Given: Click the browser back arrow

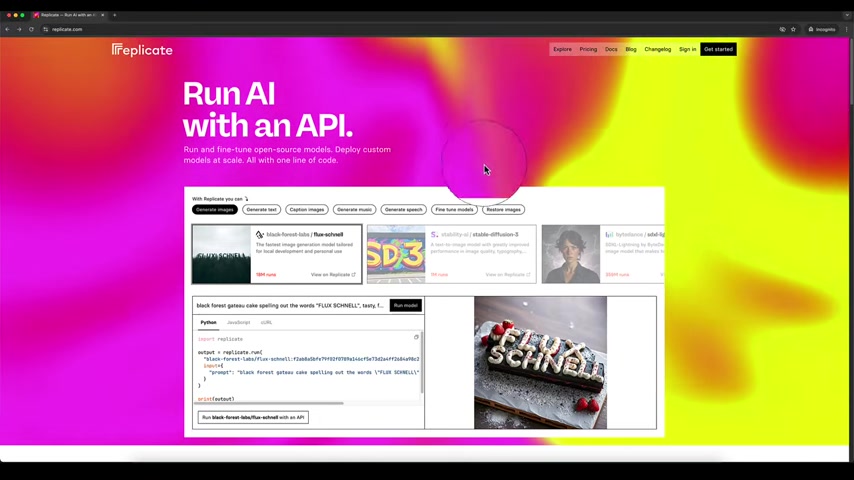Looking at the screenshot, I should [7, 29].
